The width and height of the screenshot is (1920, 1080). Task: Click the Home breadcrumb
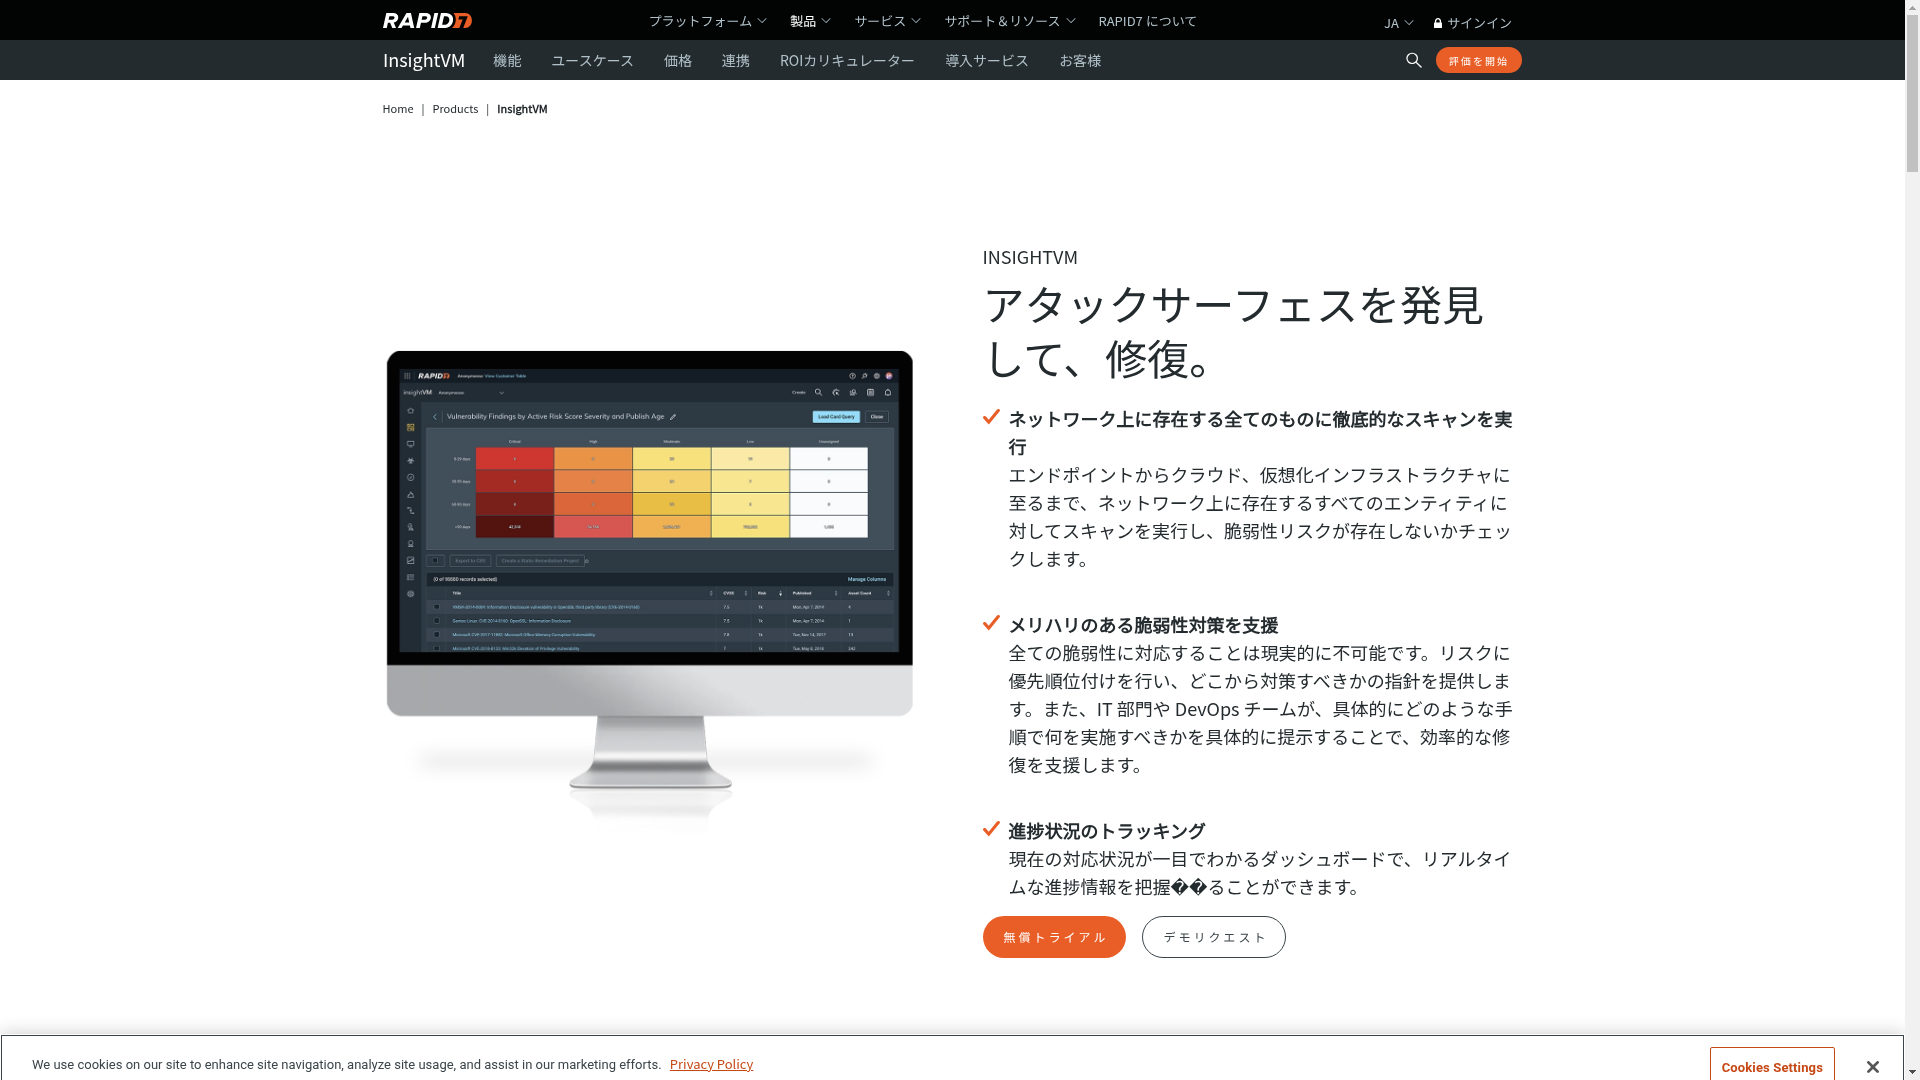(x=398, y=109)
